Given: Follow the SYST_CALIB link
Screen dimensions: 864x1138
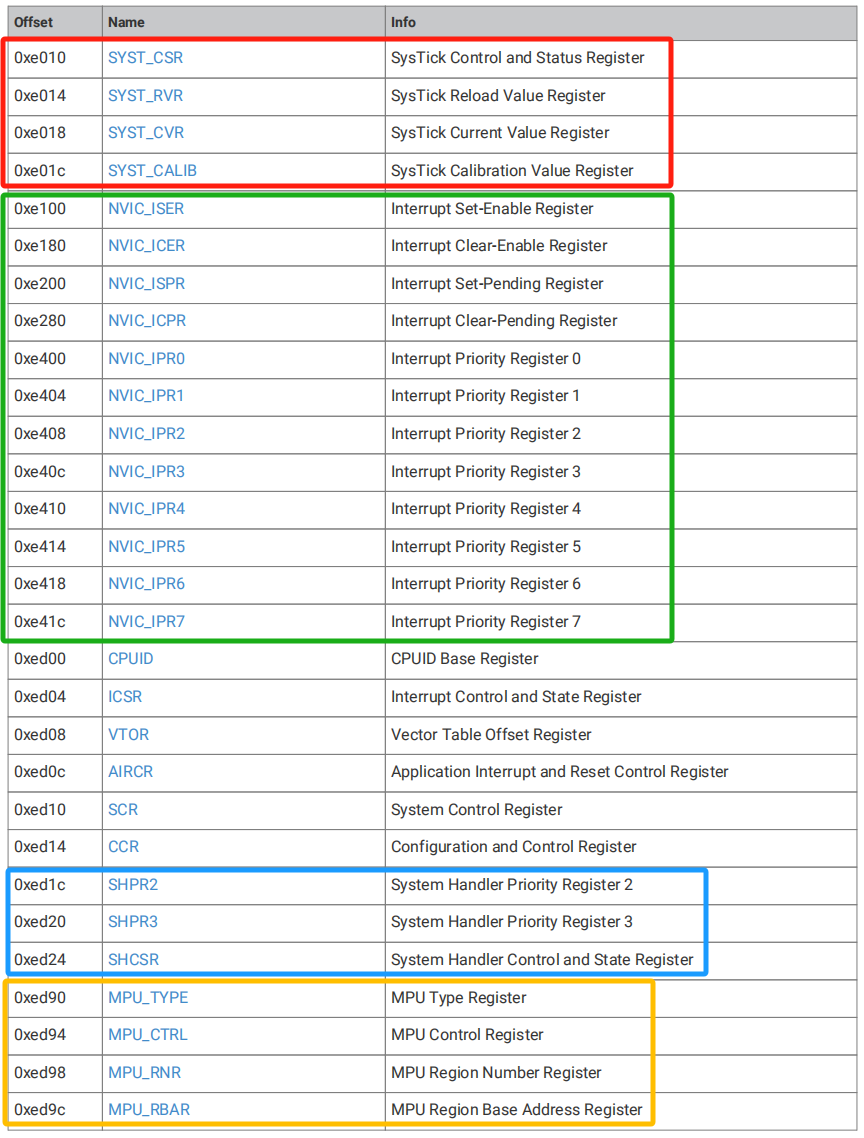Looking at the screenshot, I should point(152,171).
